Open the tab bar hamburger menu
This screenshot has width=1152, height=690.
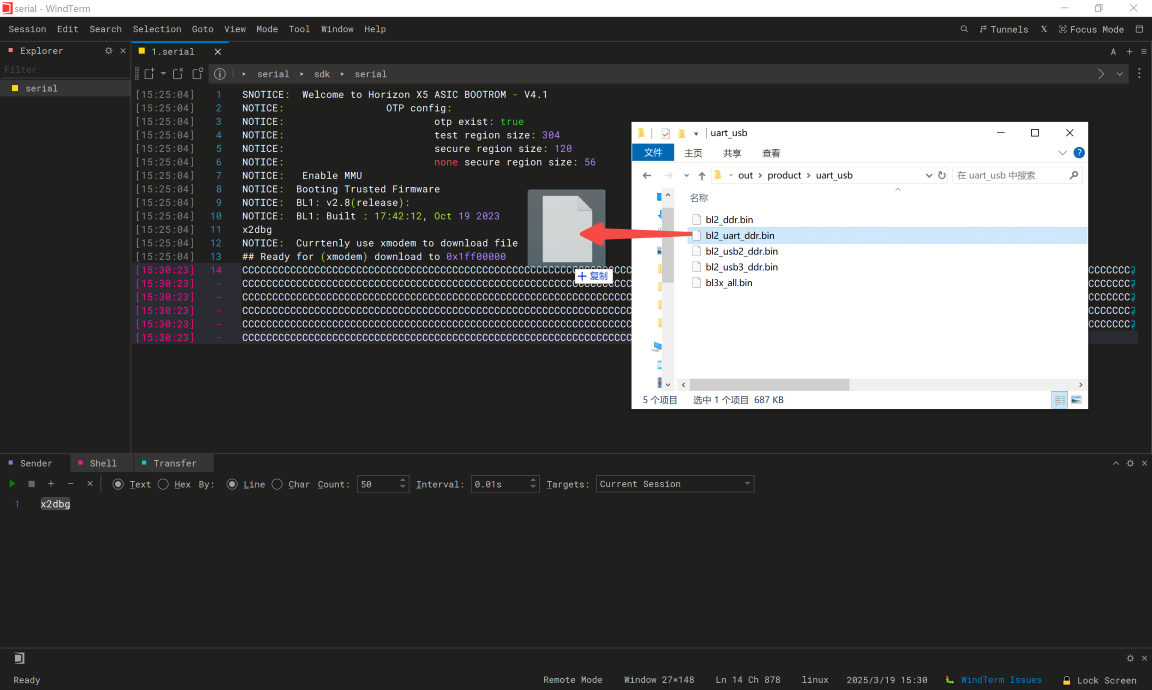tap(1143, 51)
